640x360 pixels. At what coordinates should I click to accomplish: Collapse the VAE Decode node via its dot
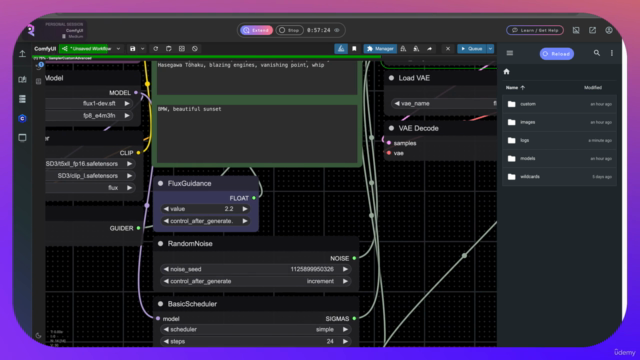[x=391, y=128]
